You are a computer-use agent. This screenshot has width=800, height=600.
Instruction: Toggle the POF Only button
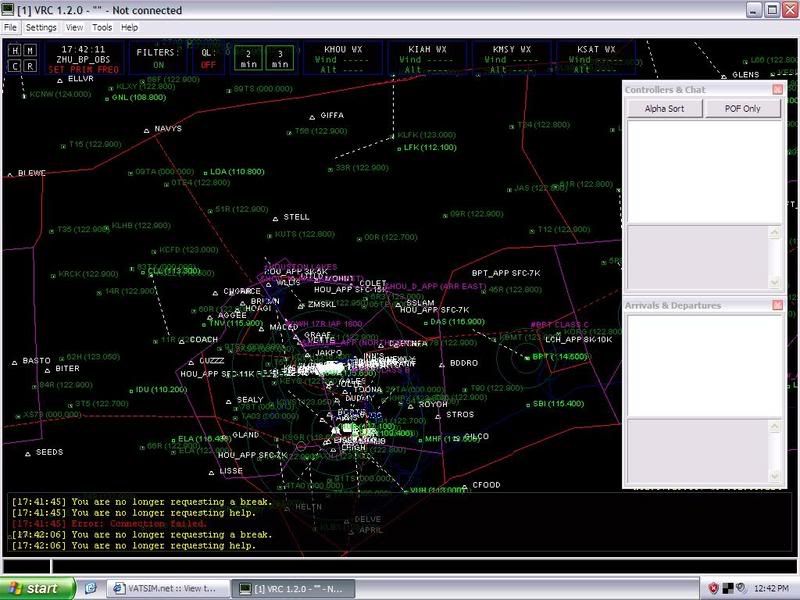point(742,109)
